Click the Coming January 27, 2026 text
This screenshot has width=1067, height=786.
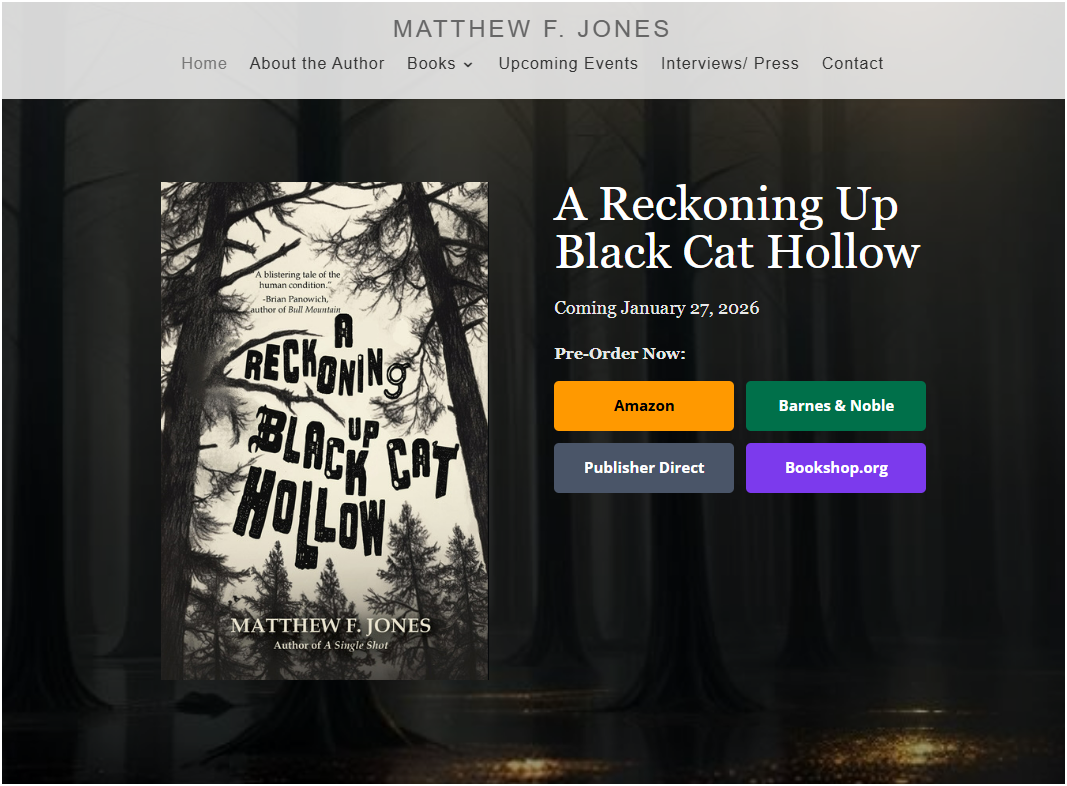coord(657,308)
